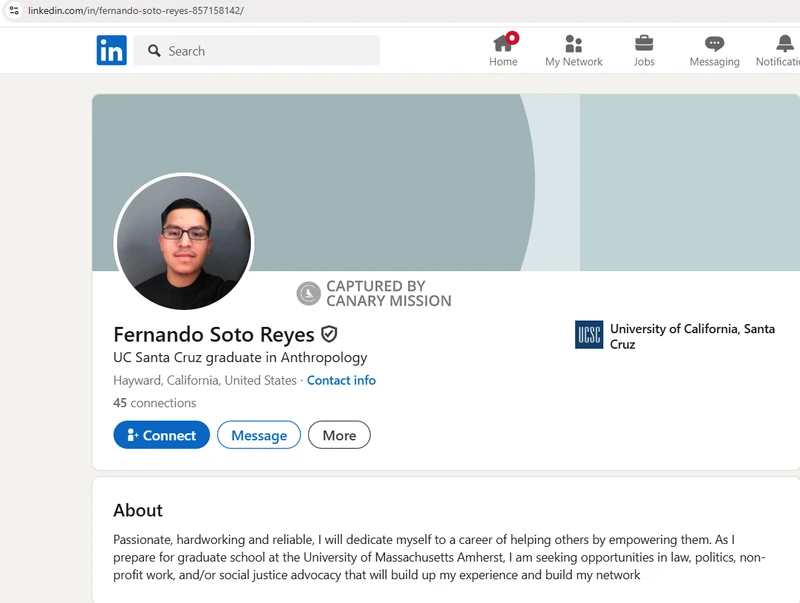
Task: Click the Connect button
Action: point(161,435)
